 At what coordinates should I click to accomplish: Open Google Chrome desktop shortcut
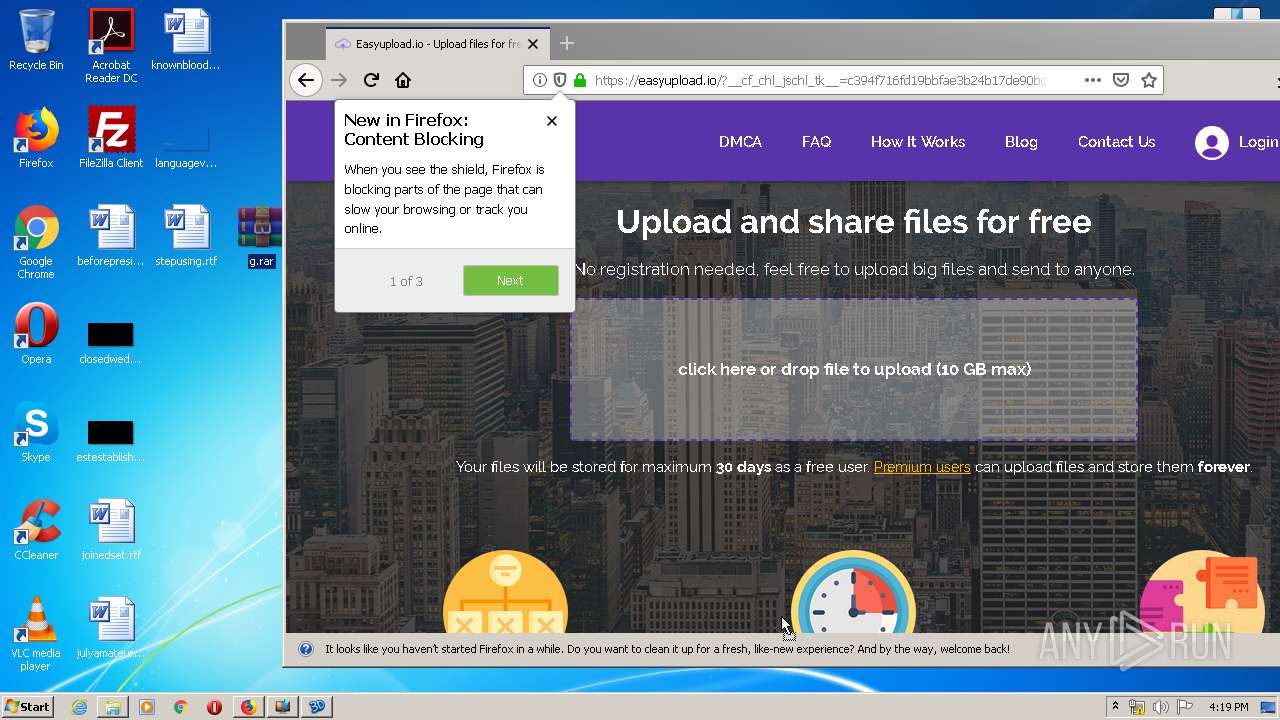pos(36,242)
